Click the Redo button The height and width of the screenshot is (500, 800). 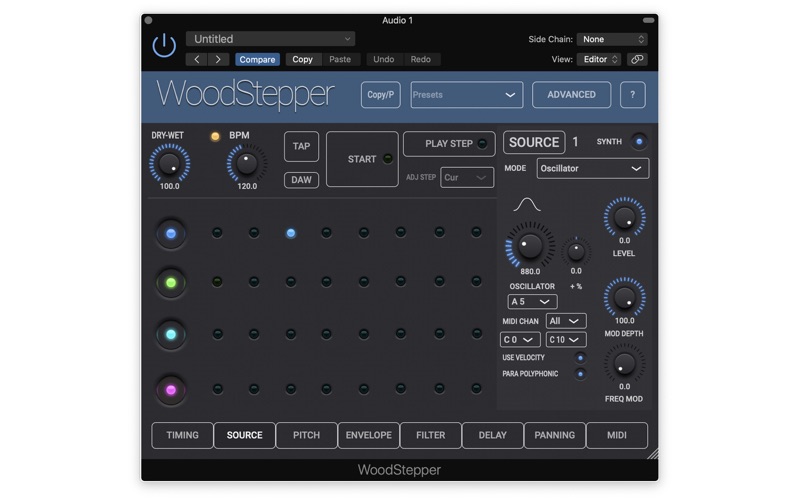pos(421,60)
